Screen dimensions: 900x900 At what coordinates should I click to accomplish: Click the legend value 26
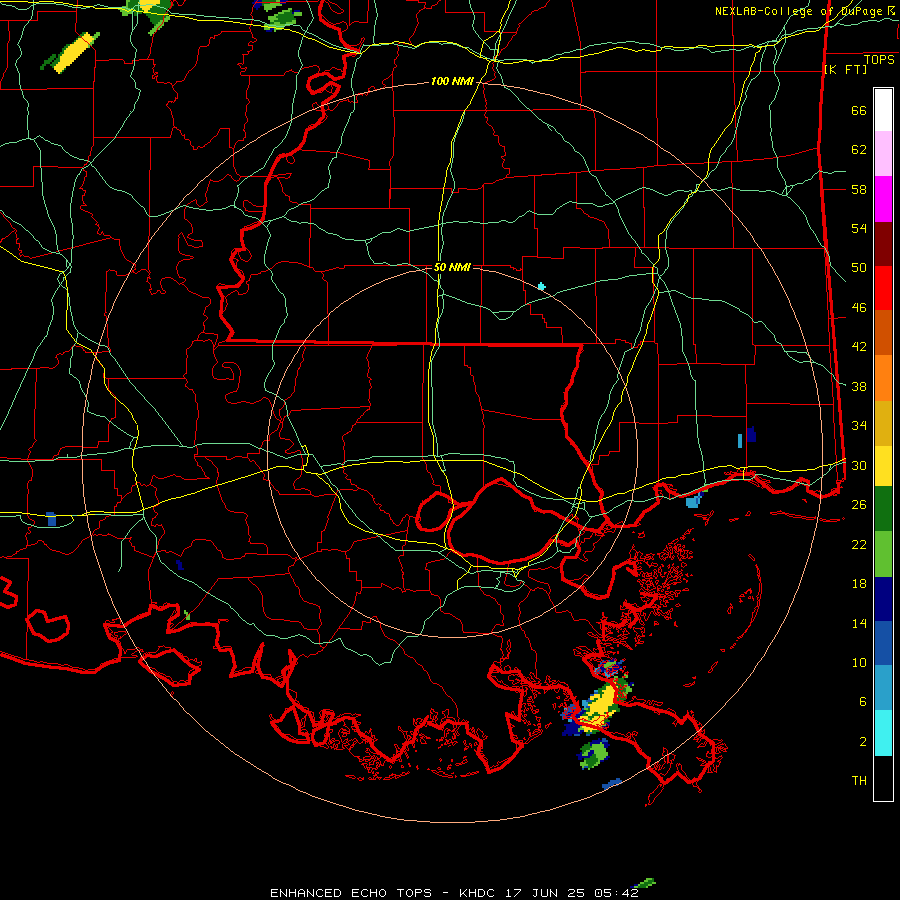[859, 505]
